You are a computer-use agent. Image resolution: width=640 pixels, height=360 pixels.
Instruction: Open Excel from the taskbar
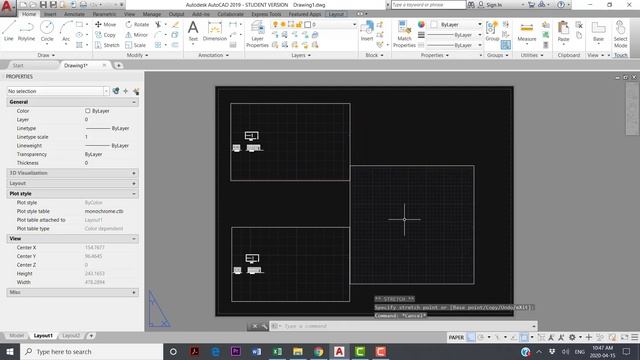(277, 351)
